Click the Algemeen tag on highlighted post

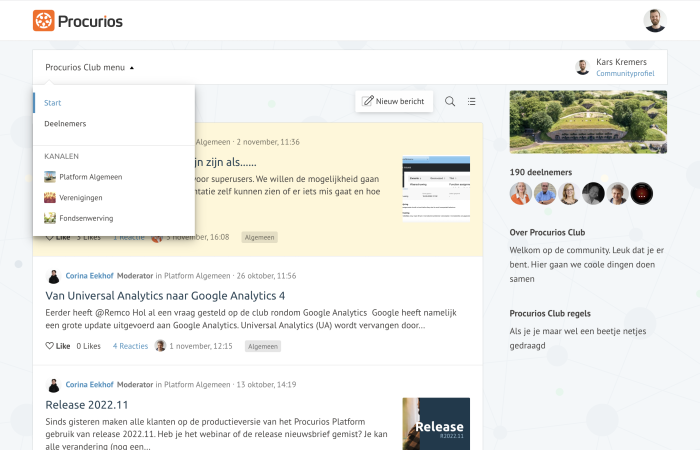(x=259, y=237)
